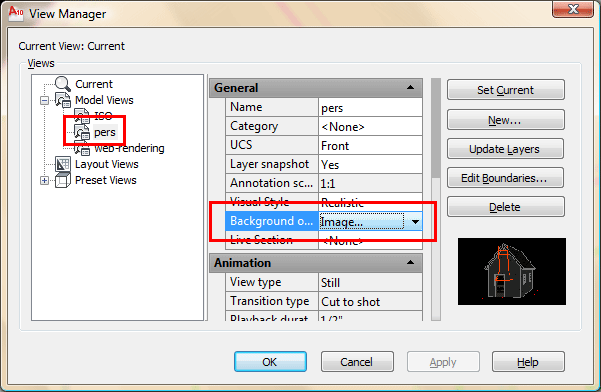The width and height of the screenshot is (601, 392).
Task: Select the Preset Views tree item
Action: coord(106,180)
